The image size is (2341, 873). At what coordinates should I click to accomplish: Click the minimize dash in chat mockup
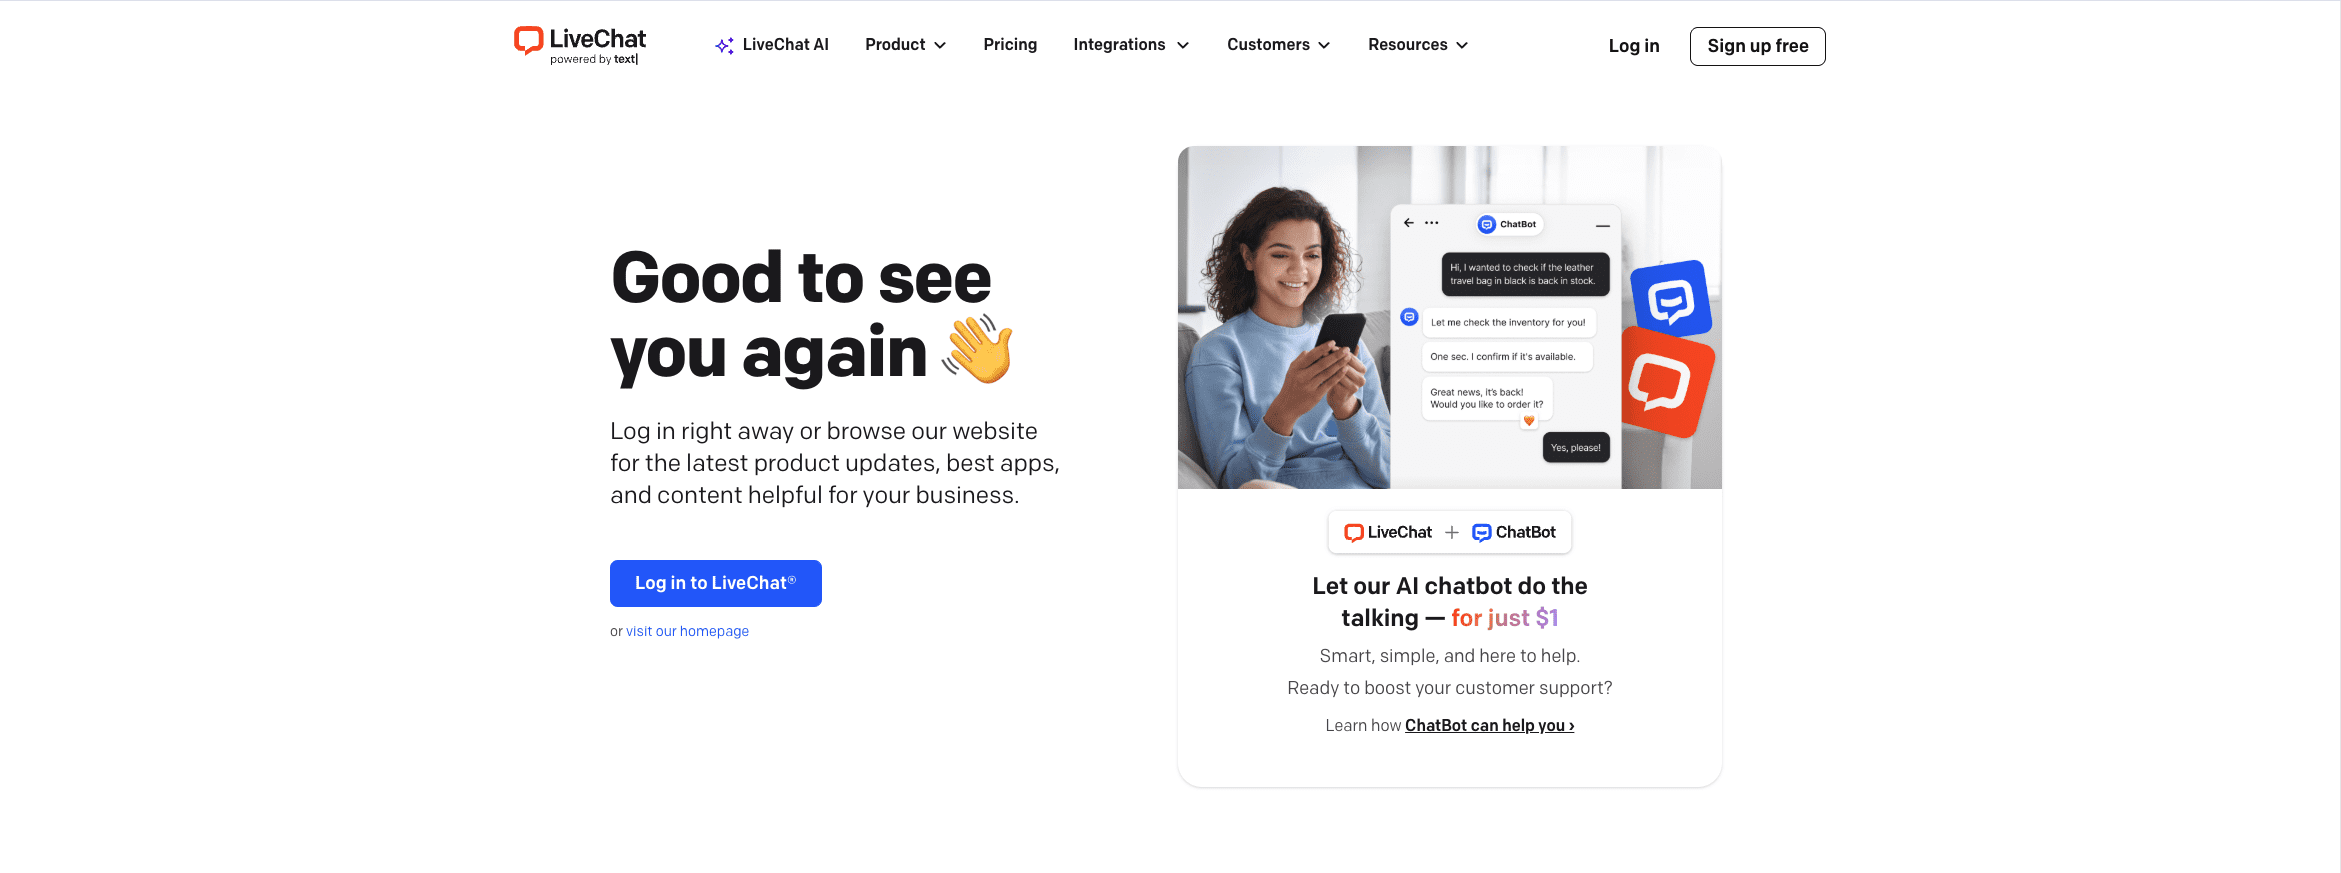1603,226
